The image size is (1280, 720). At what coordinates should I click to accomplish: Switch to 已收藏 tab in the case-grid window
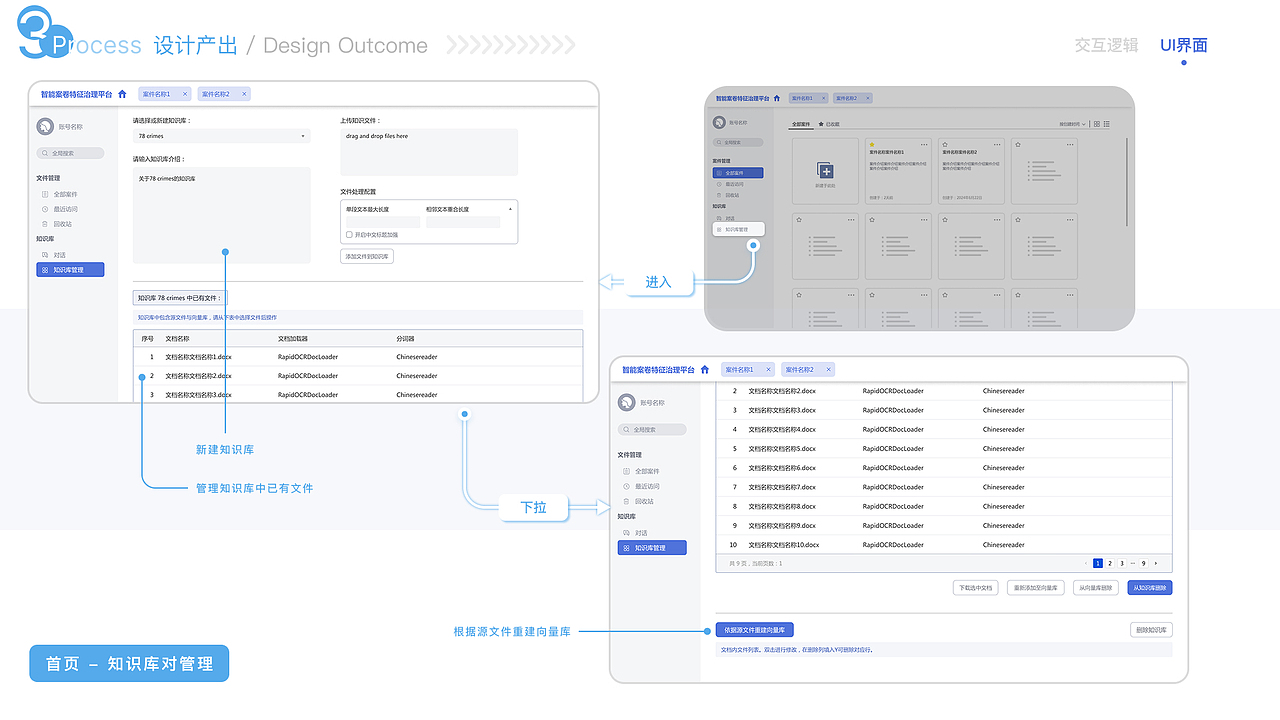830,124
